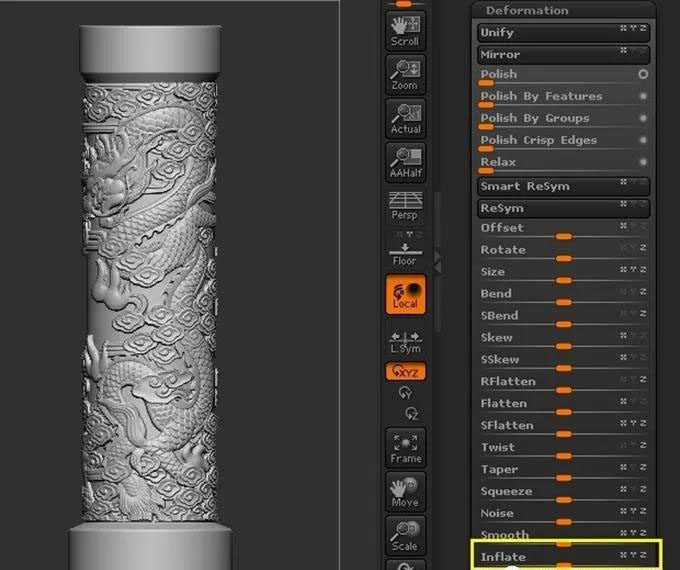Click the Squeeze slider handle
Screen dimensions: 680x570
pos(564,500)
